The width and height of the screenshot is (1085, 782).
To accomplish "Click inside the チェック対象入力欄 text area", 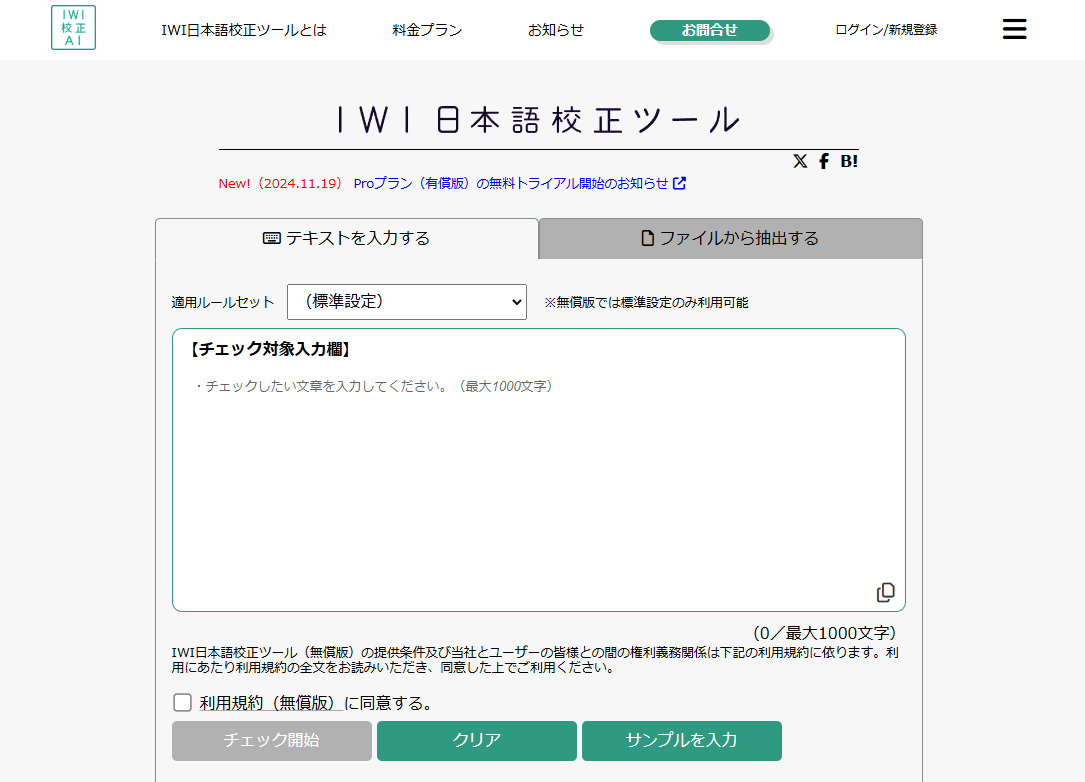I will coord(538,460).
